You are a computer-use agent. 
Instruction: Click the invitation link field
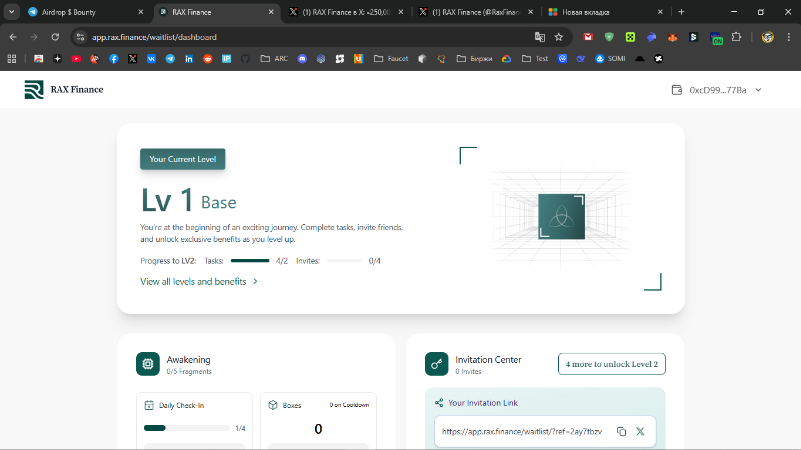point(545,432)
